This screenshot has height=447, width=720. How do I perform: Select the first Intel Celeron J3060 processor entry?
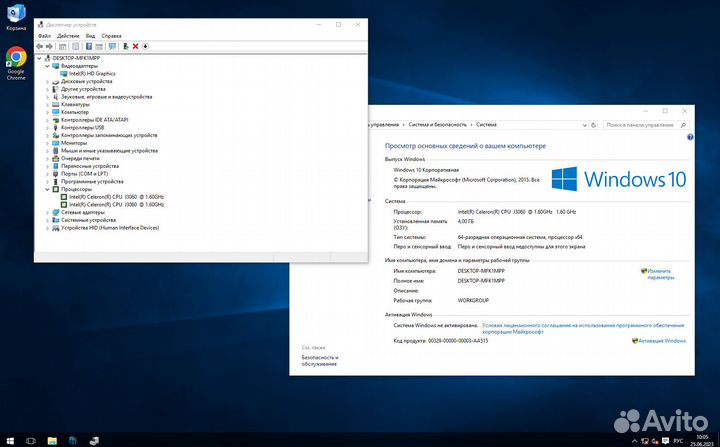click(x=116, y=197)
